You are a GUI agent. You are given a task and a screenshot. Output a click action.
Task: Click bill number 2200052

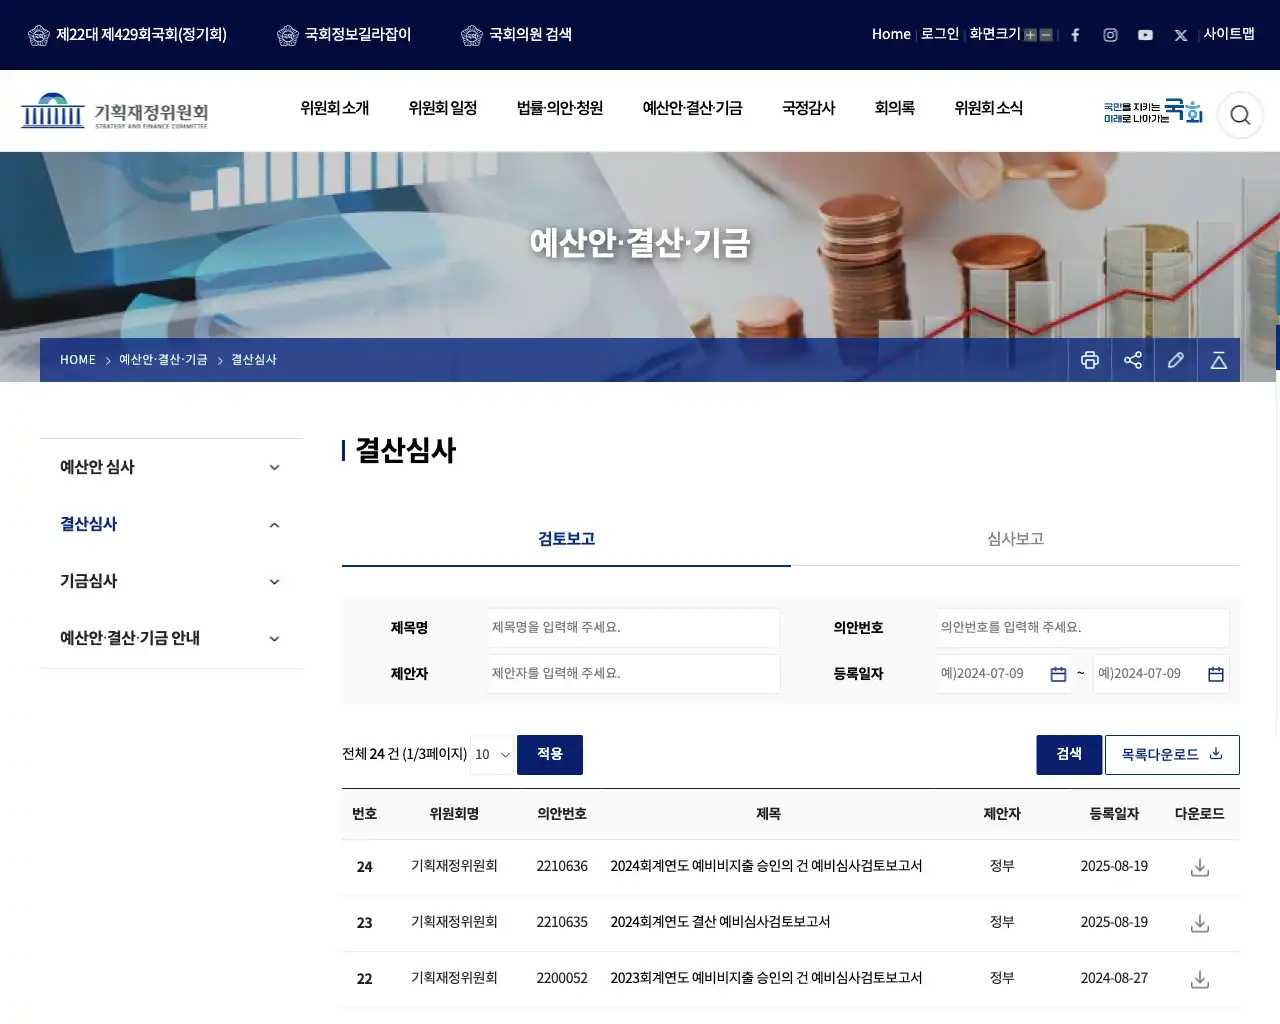click(562, 978)
